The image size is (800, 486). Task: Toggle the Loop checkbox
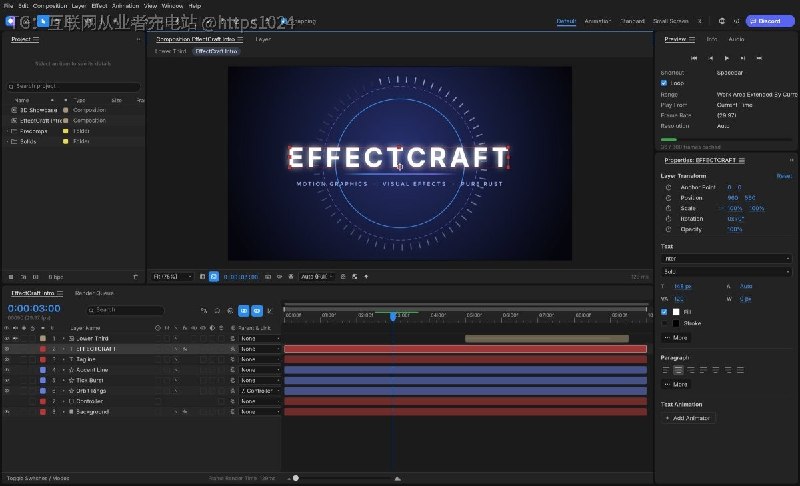pos(664,83)
